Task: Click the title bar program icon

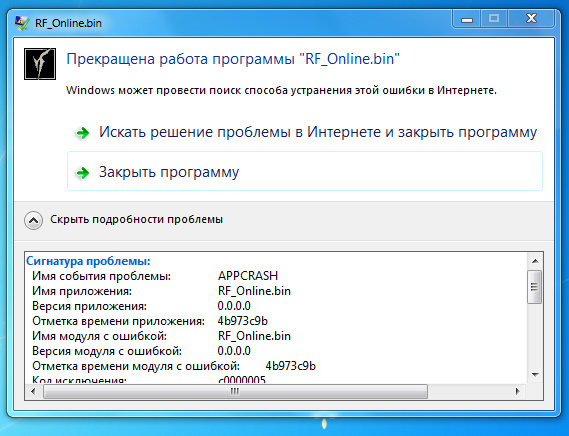Action: [22, 23]
